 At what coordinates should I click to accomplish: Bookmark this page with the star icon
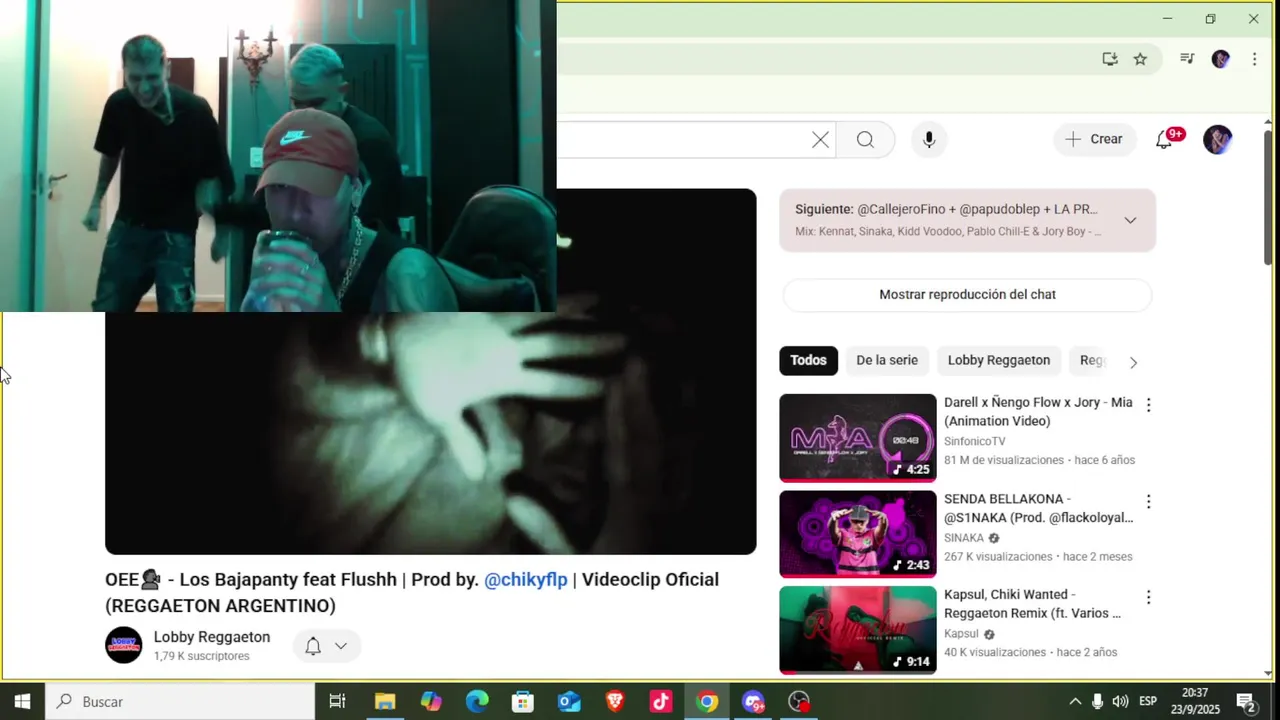(x=1140, y=59)
